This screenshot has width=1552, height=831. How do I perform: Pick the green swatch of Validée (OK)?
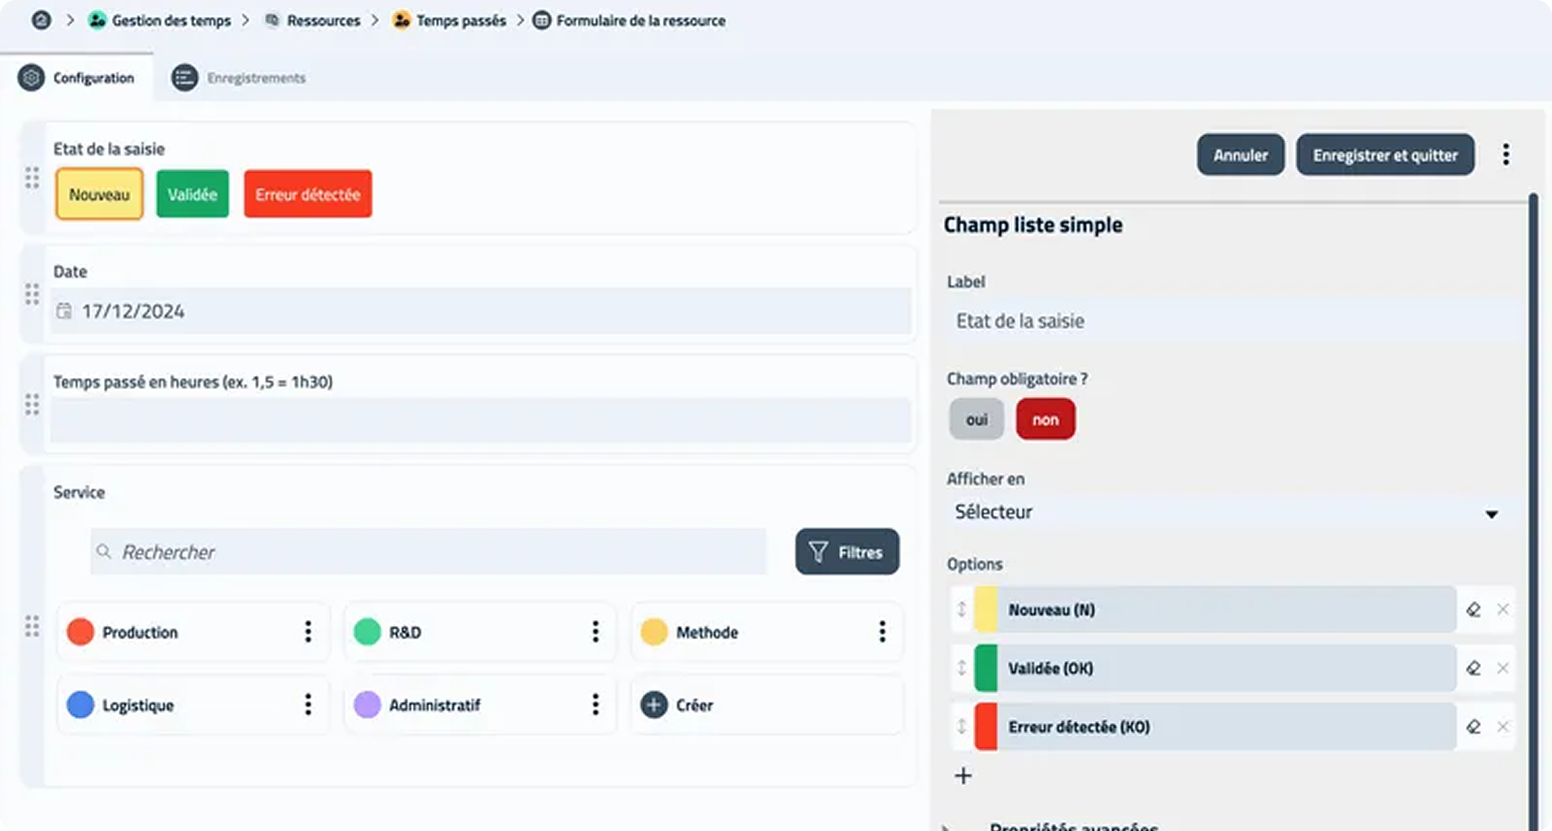(986, 667)
